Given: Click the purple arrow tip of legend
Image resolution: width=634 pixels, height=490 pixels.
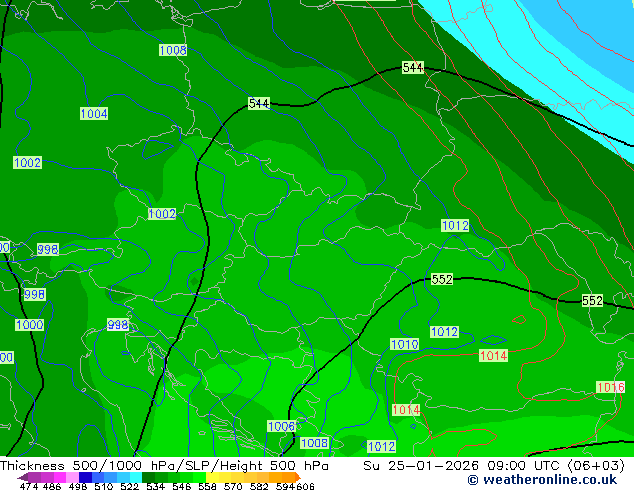Looking at the screenshot, I should [22, 478].
